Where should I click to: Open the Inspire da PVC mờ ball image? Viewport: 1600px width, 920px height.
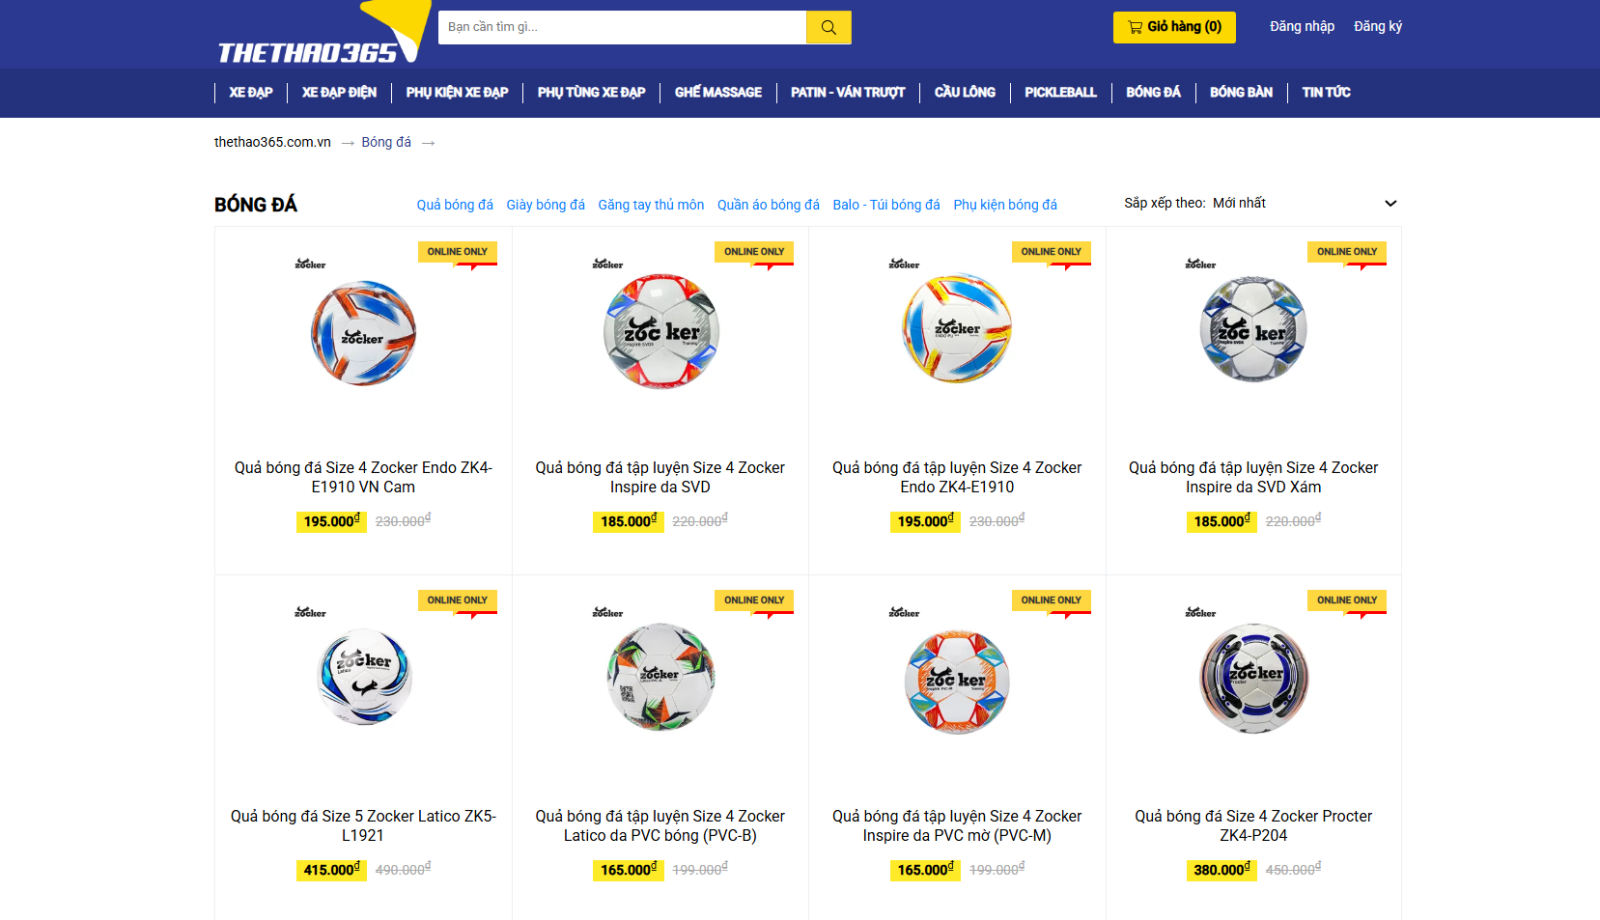957,682
